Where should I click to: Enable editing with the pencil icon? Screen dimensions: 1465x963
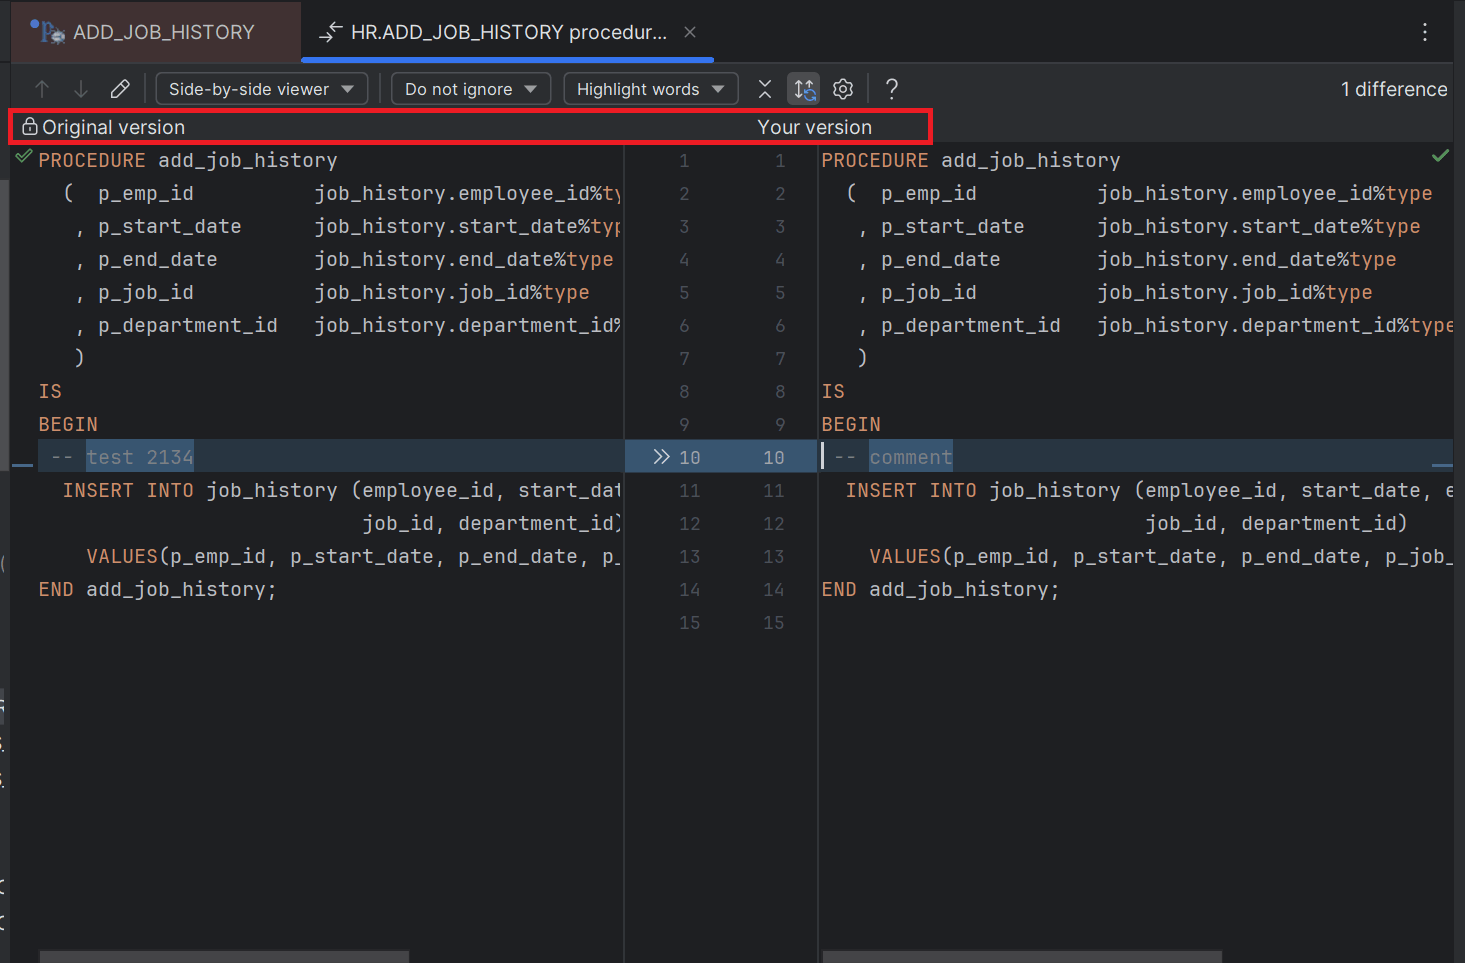pos(120,88)
